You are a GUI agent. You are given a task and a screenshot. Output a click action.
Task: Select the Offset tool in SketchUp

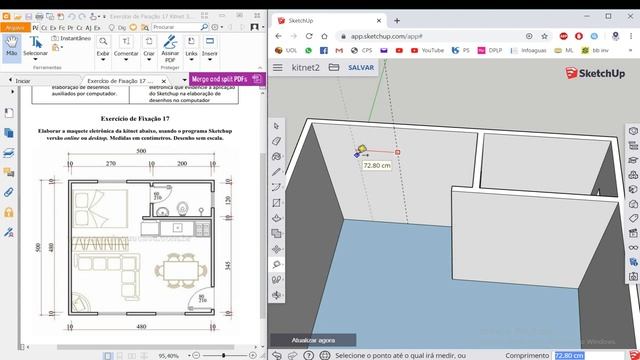pos(276,233)
